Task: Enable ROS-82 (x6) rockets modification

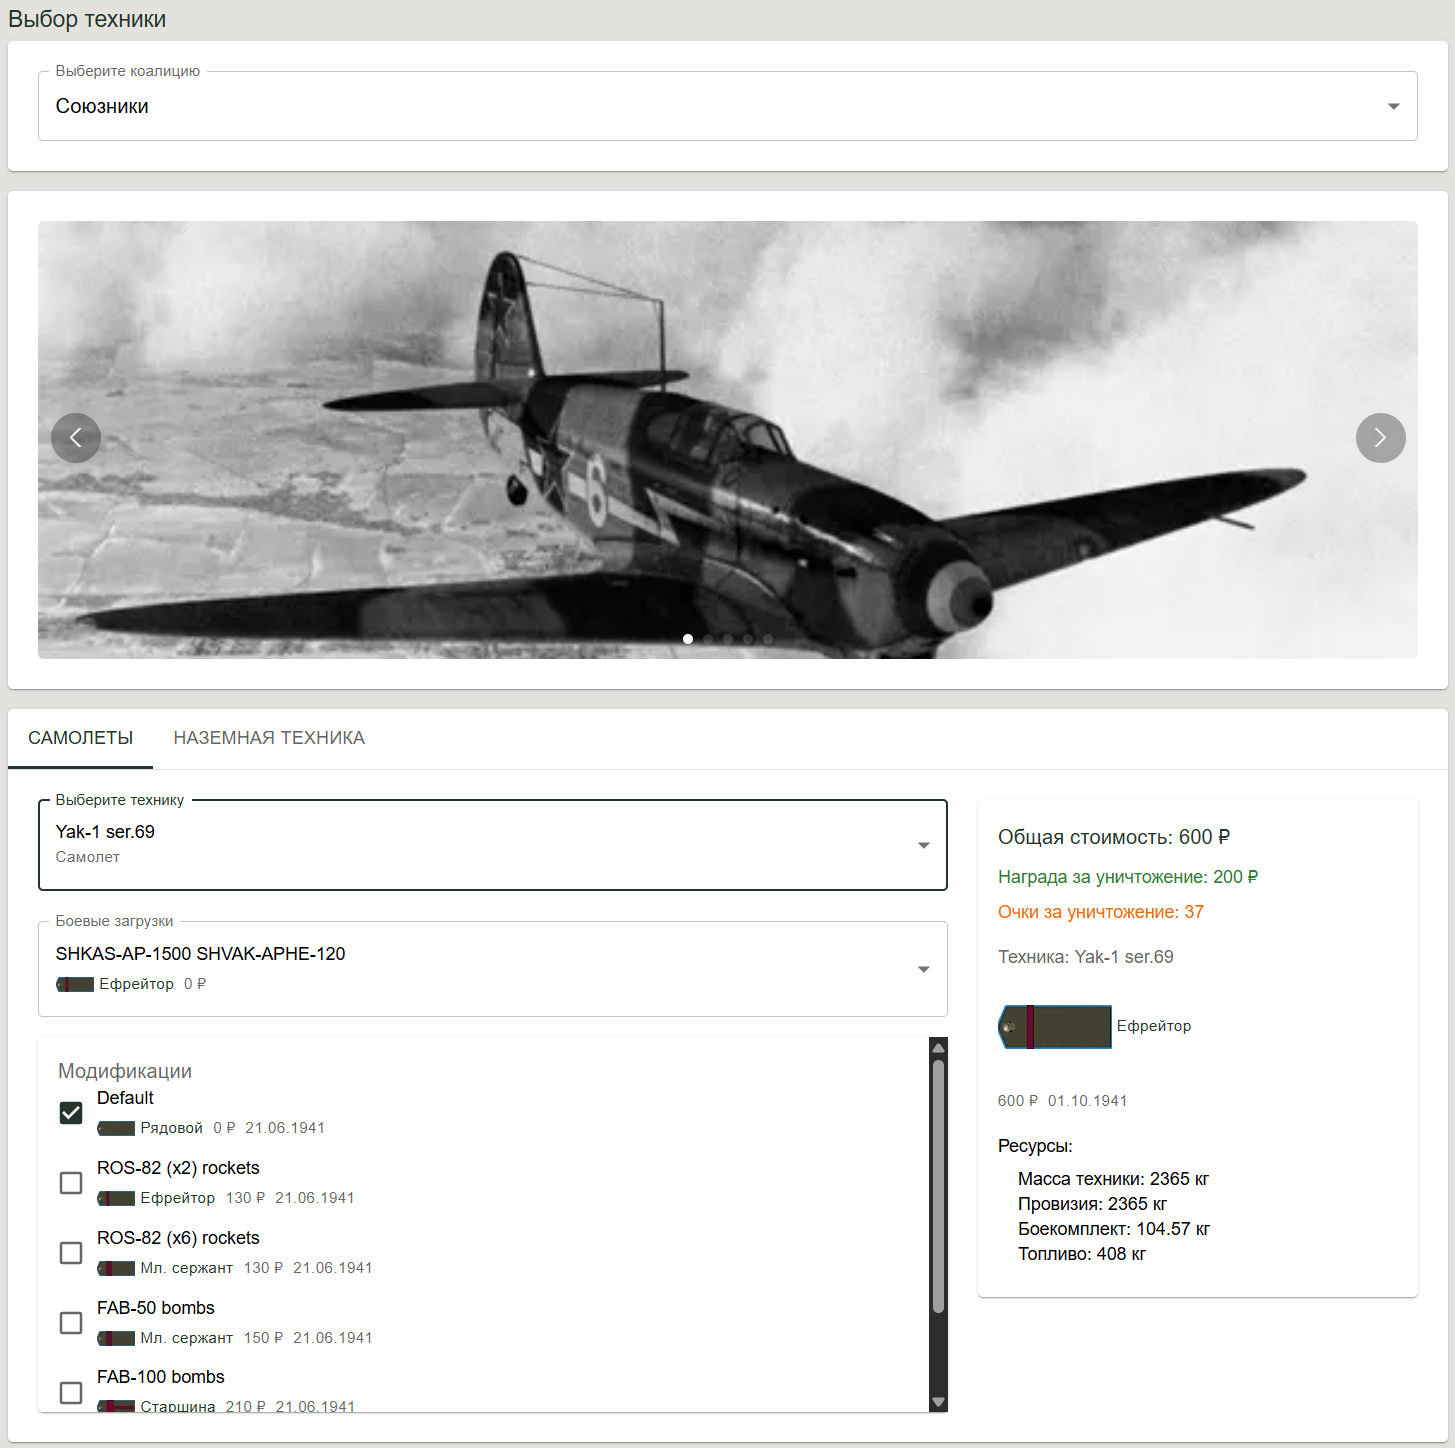Action: [71, 1253]
